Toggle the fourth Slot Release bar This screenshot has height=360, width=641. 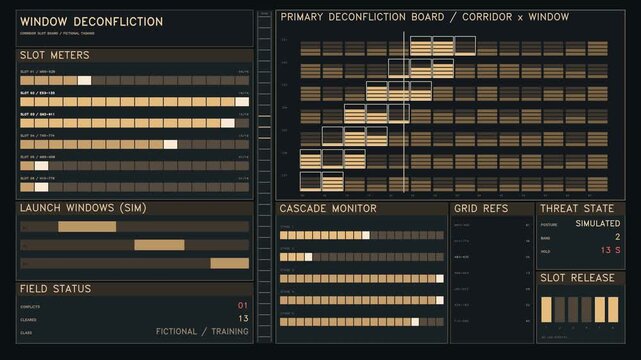(587, 309)
